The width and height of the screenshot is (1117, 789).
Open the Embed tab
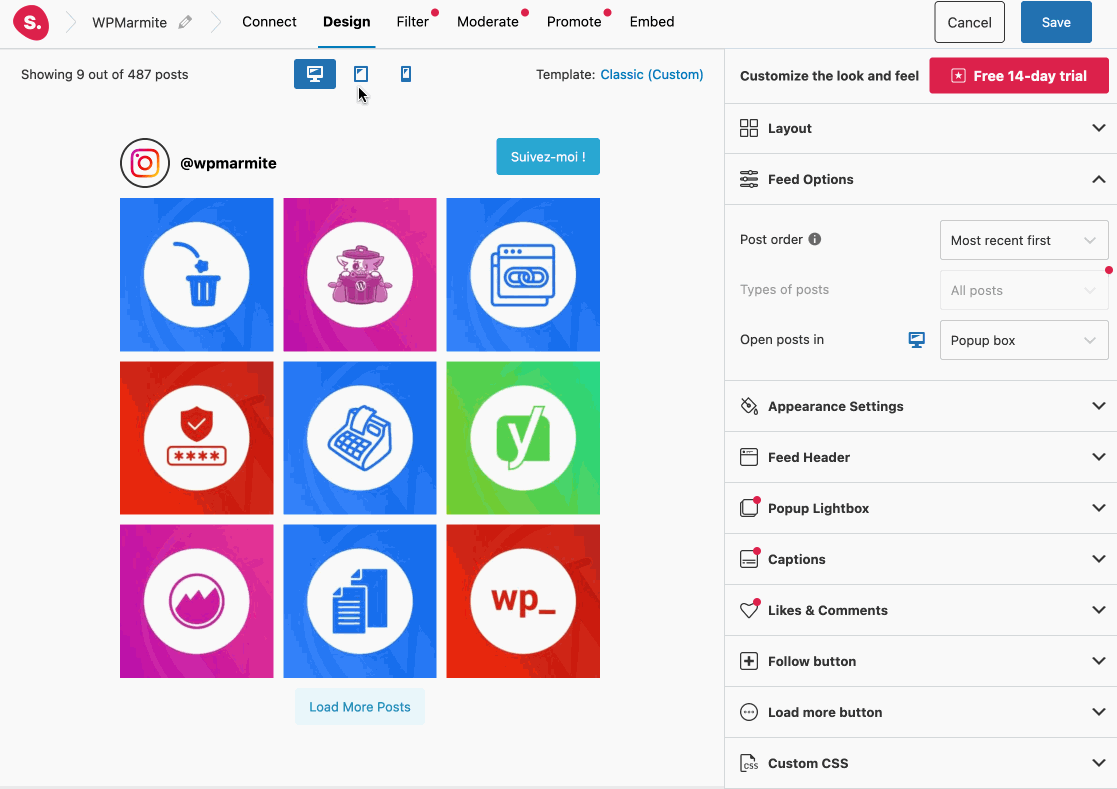coord(652,22)
